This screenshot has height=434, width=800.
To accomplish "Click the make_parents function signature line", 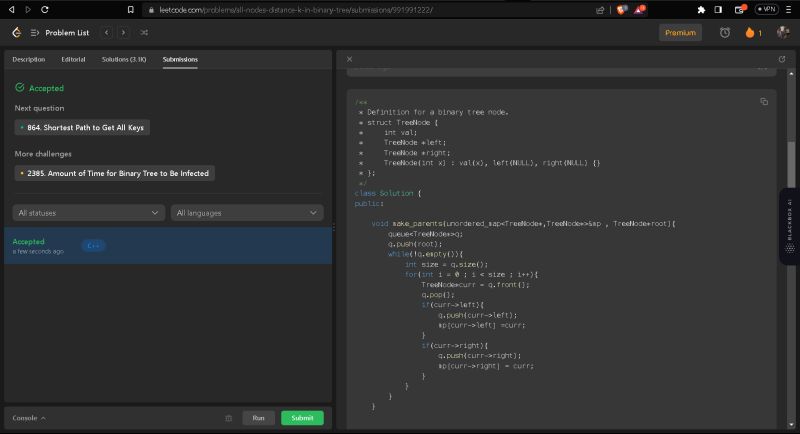I will pyautogui.click(x=523, y=223).
